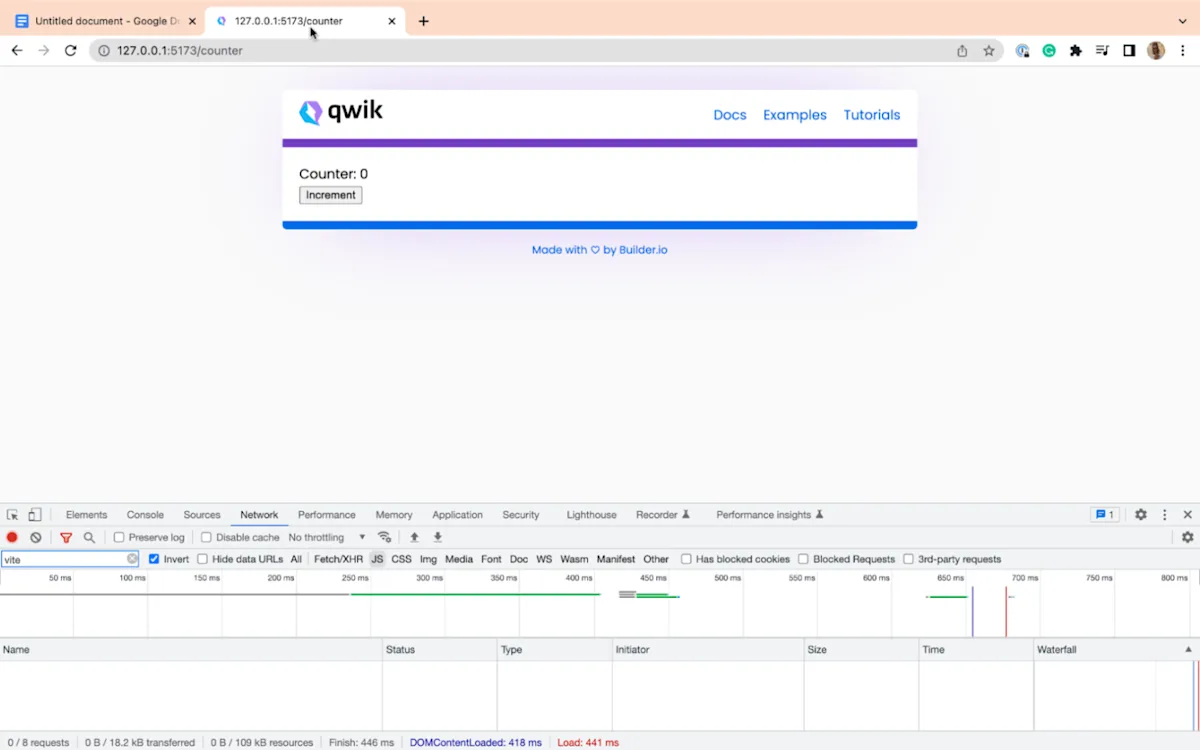Viewport: 1200px width, 750px height.
Task: Open the Docs link on the Qwik page
Action: [729, 114]
